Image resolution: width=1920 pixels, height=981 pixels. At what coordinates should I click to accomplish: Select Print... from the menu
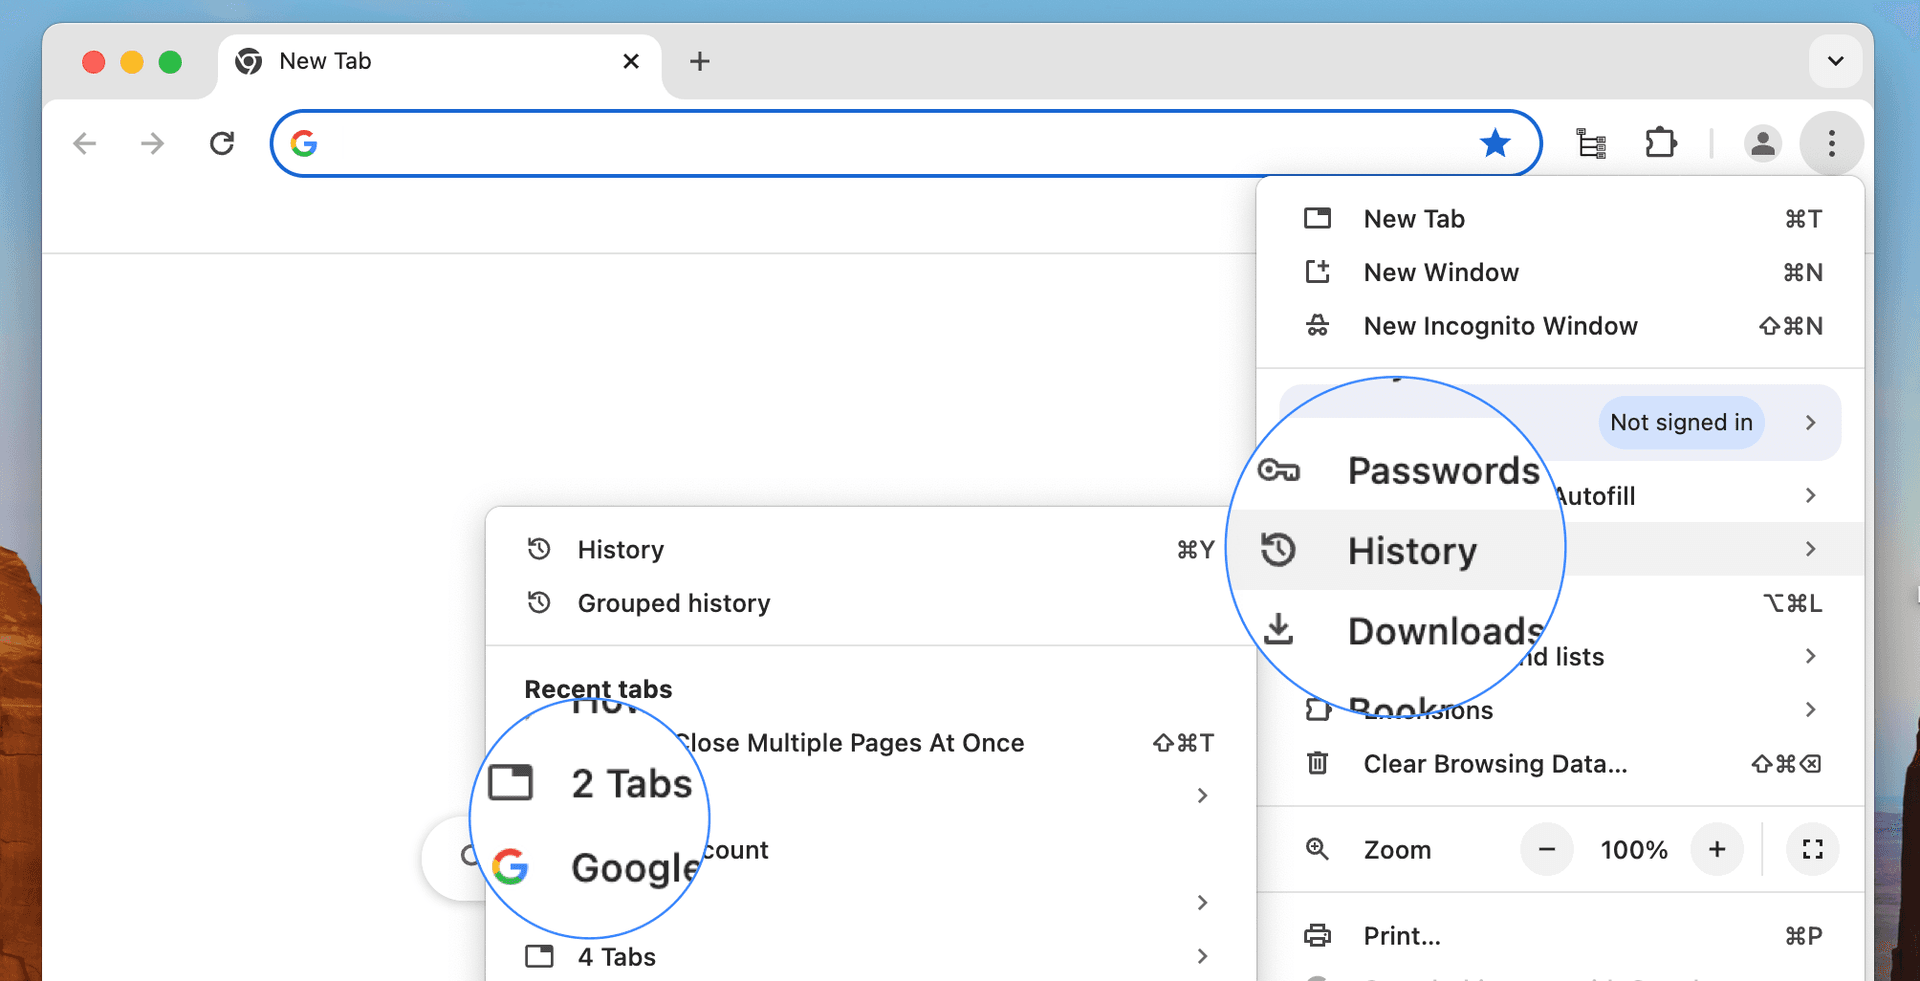point(1402,935)
